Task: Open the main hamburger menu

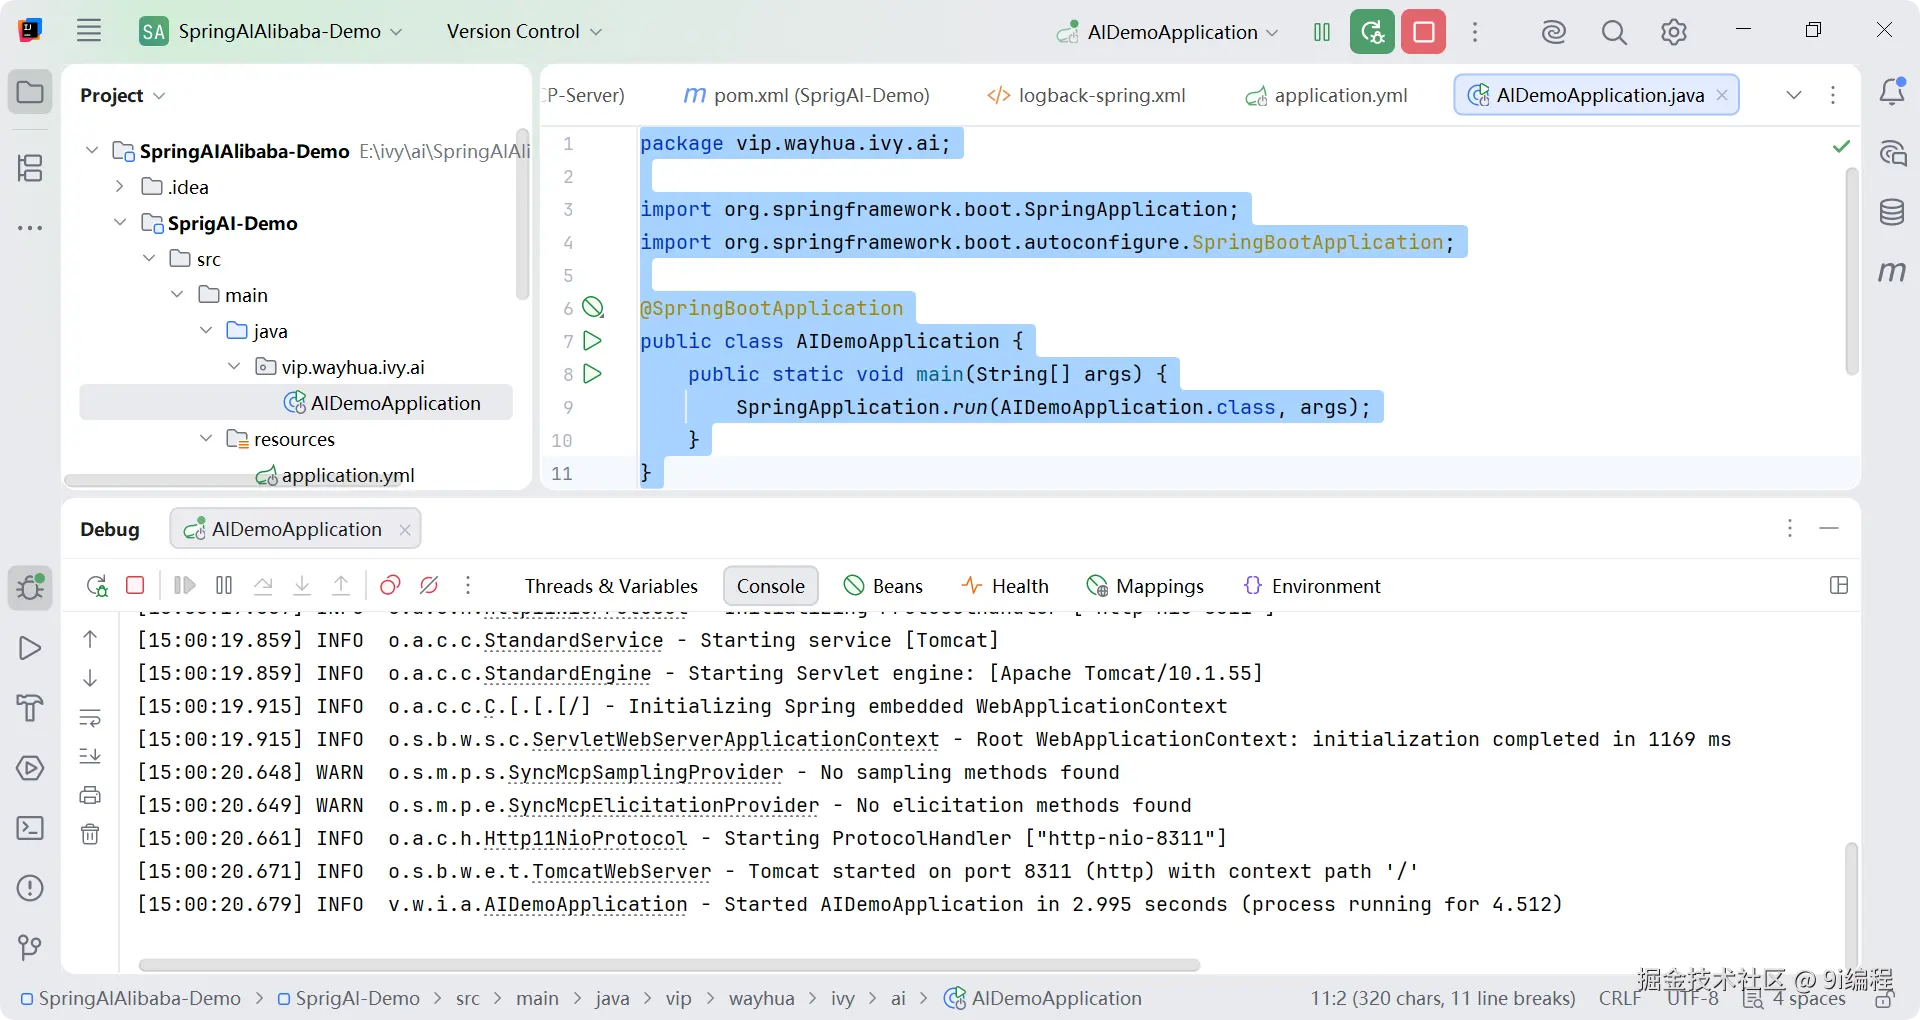Action: click(x=89, y=31)
